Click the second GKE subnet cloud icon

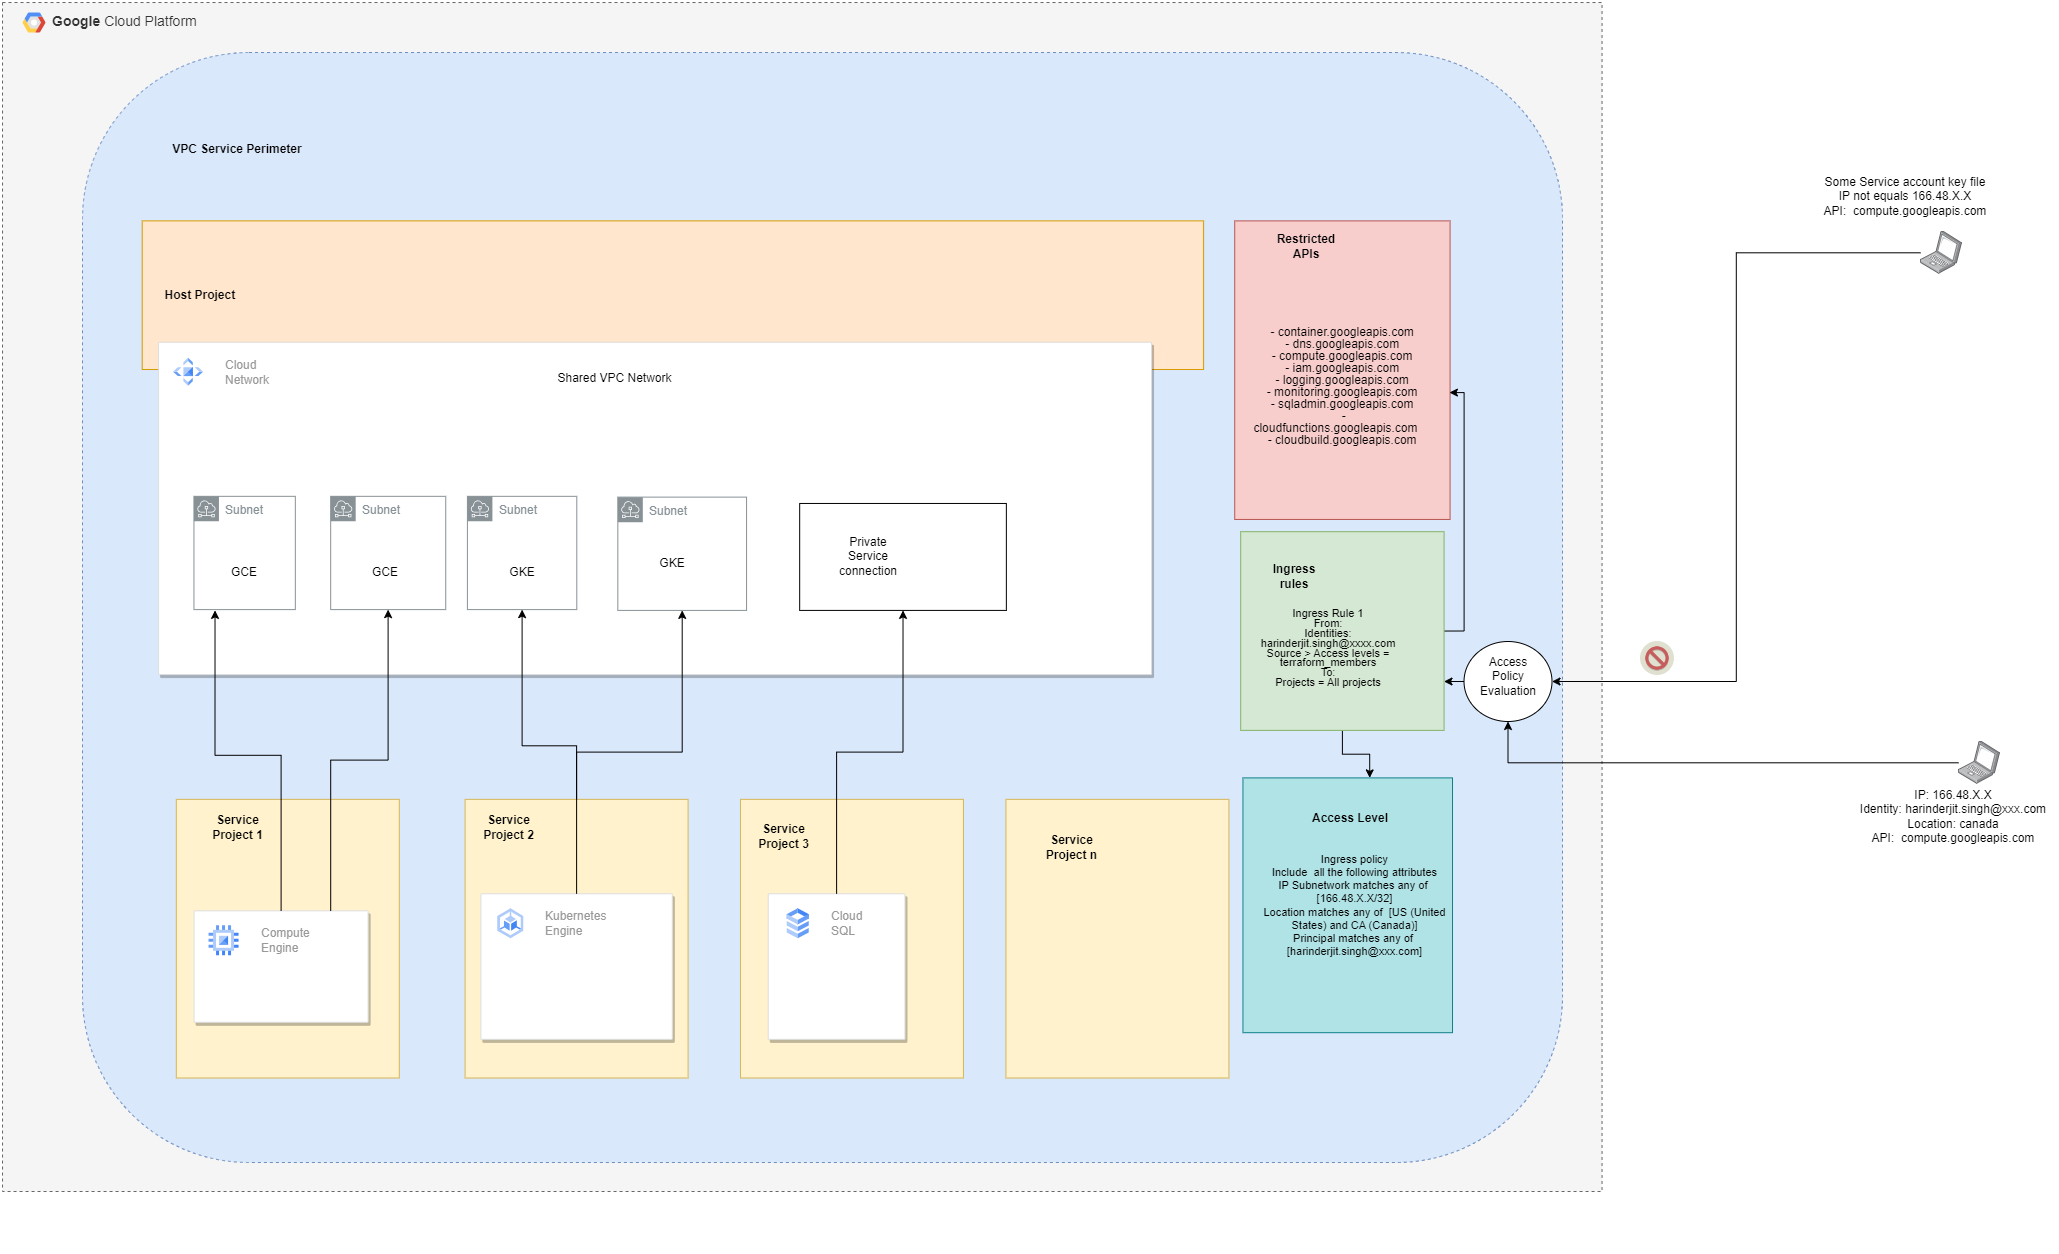(x=631, y=510)
